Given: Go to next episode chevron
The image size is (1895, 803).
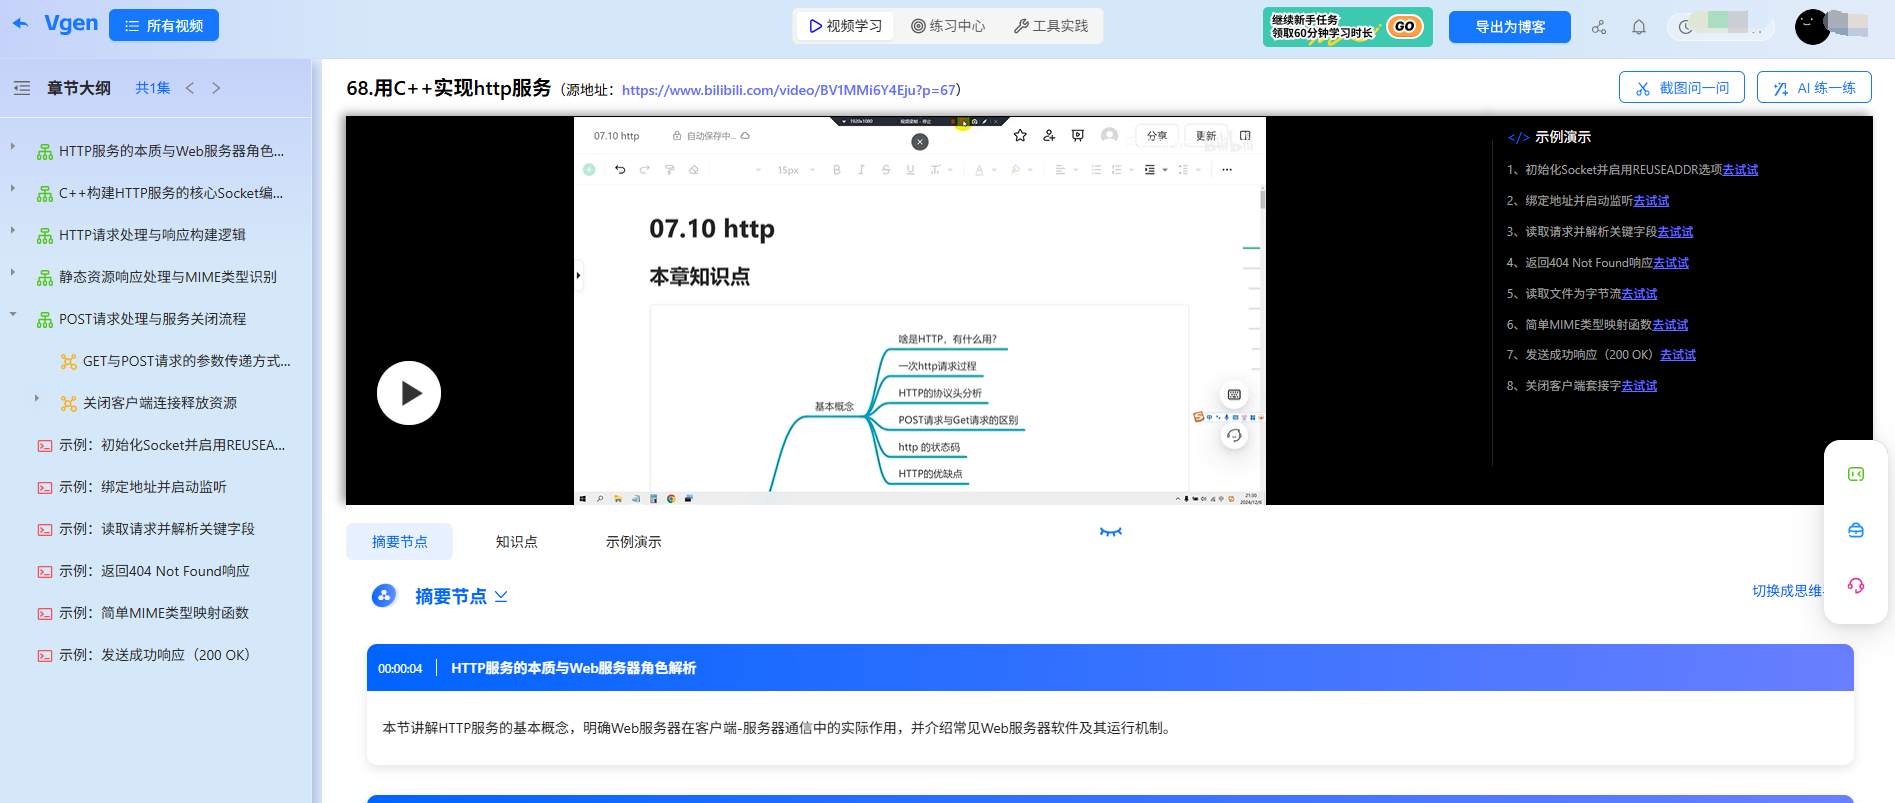Looking at the screenshot, I should [x=216, y=88].
